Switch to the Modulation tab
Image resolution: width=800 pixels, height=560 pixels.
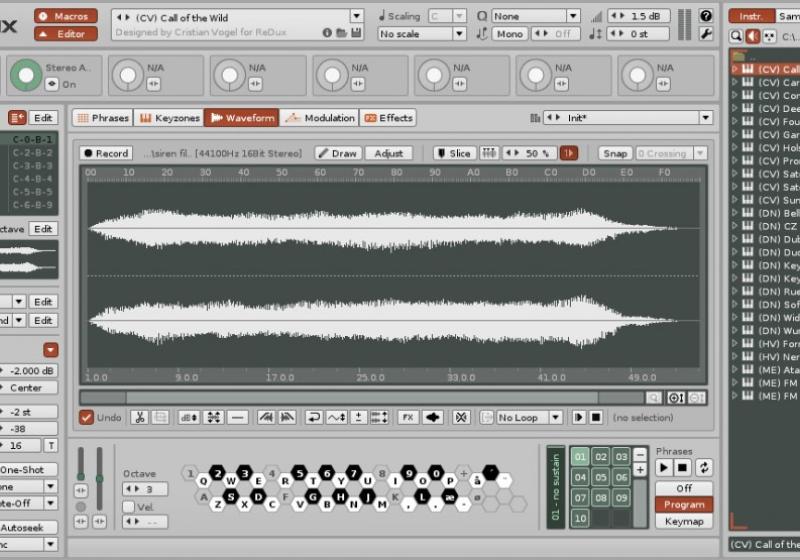(319, 118)
